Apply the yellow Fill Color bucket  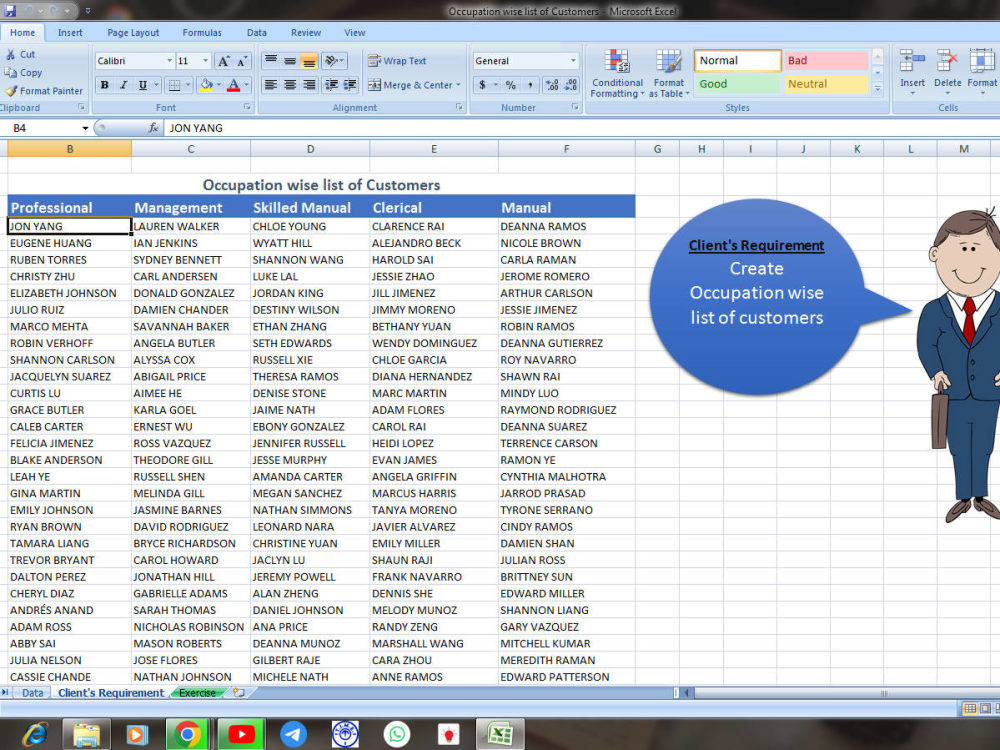point(206,85)
